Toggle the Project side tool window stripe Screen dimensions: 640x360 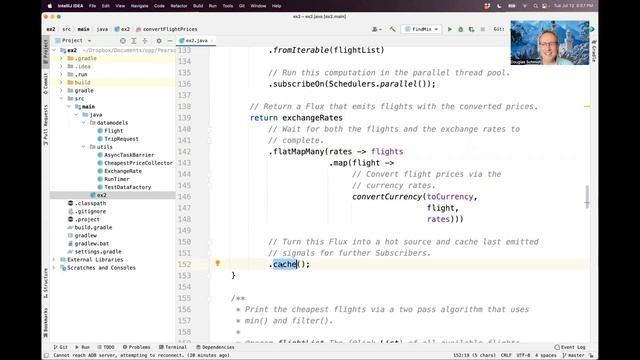tap(46, 51)
